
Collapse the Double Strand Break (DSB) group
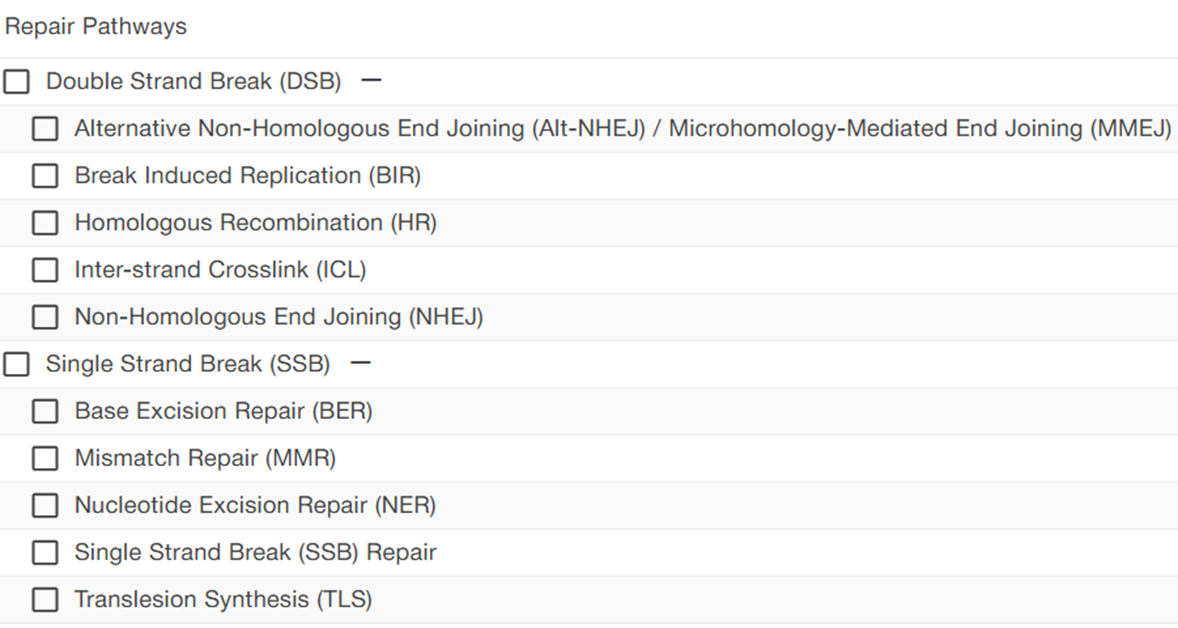[371, 81]
